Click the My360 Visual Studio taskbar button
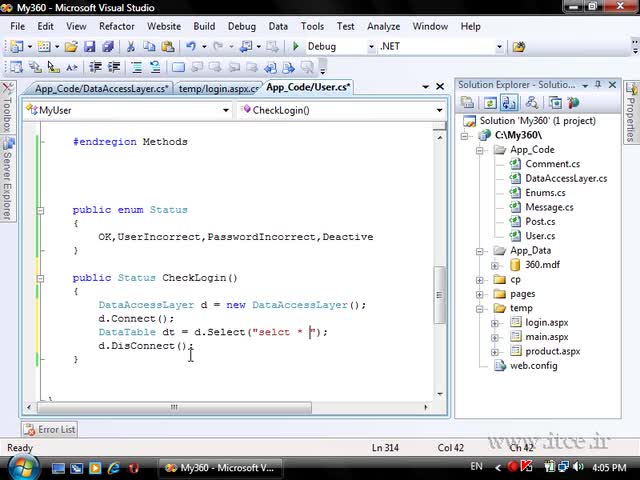 pyautogui.click(x=220, y=468)
